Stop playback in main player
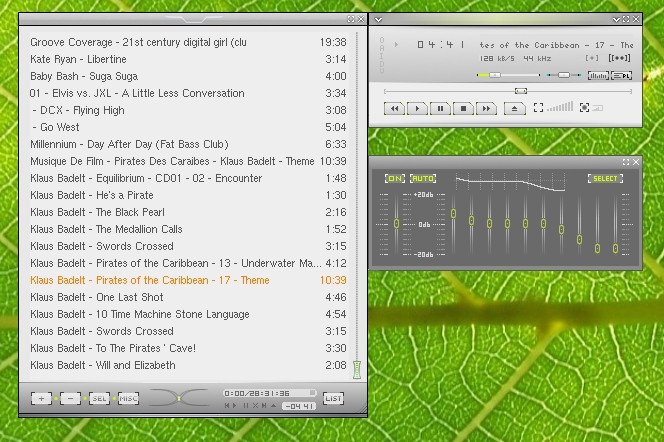 [463, 108]
